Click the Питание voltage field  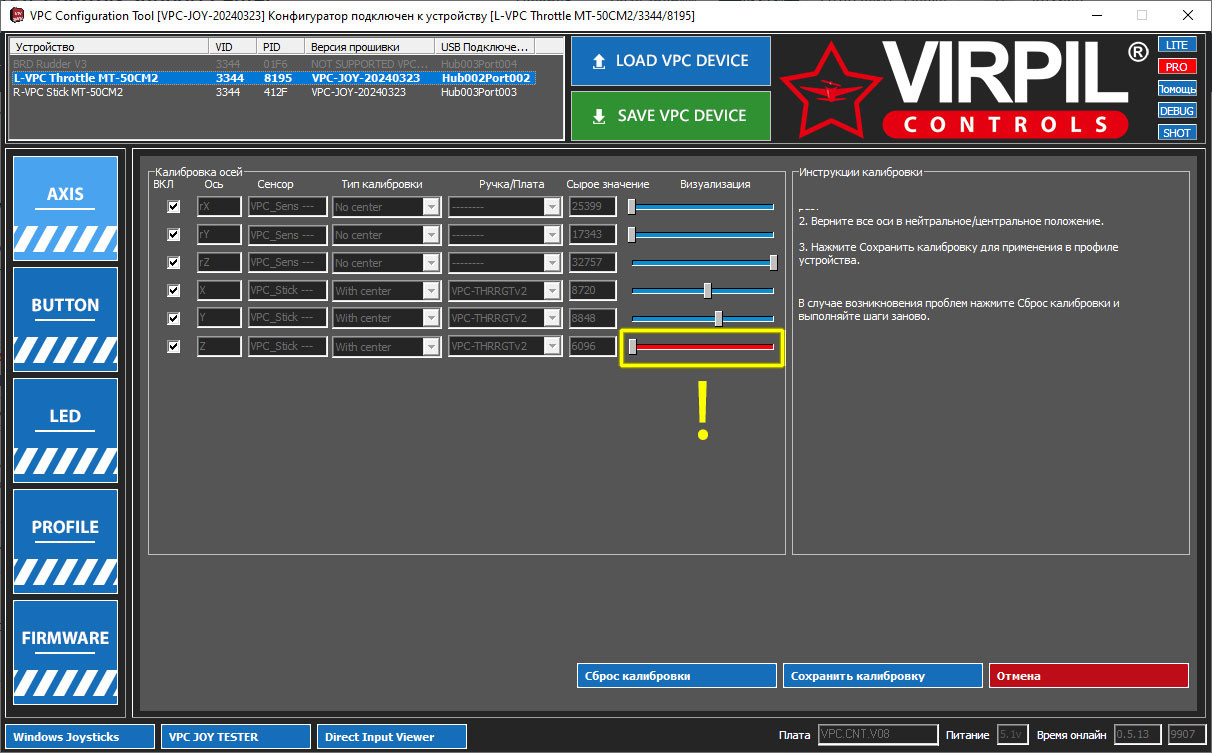1013,735
